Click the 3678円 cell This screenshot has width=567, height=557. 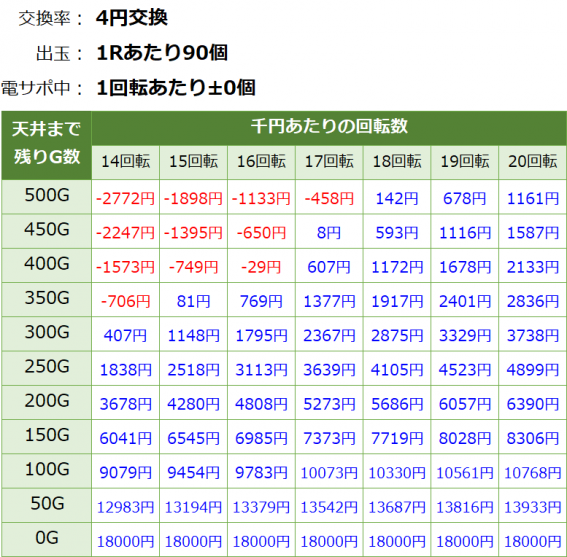click(125, 404)
